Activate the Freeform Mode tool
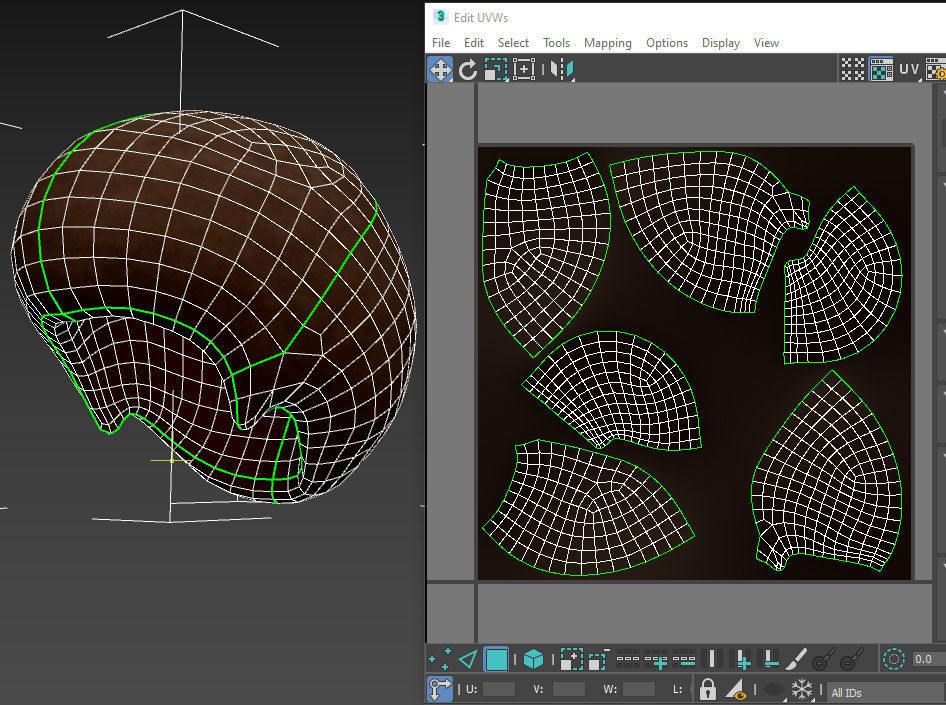Viewport: 946px width, 705px height. [x=524, y=69]
